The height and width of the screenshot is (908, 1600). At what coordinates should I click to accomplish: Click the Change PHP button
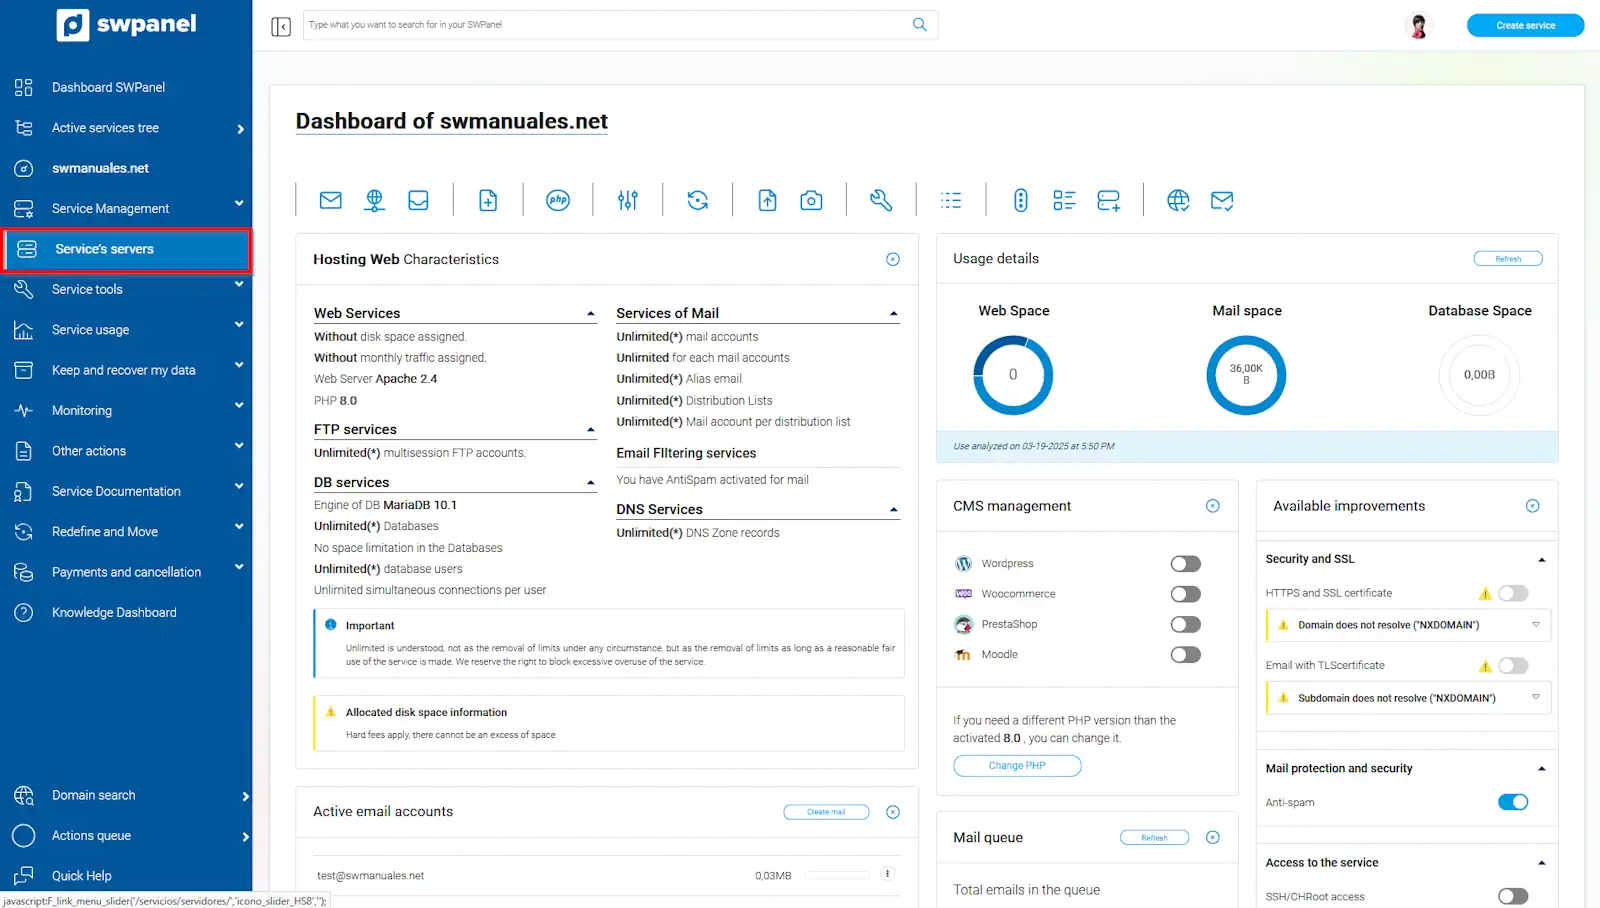point(1017,766)
